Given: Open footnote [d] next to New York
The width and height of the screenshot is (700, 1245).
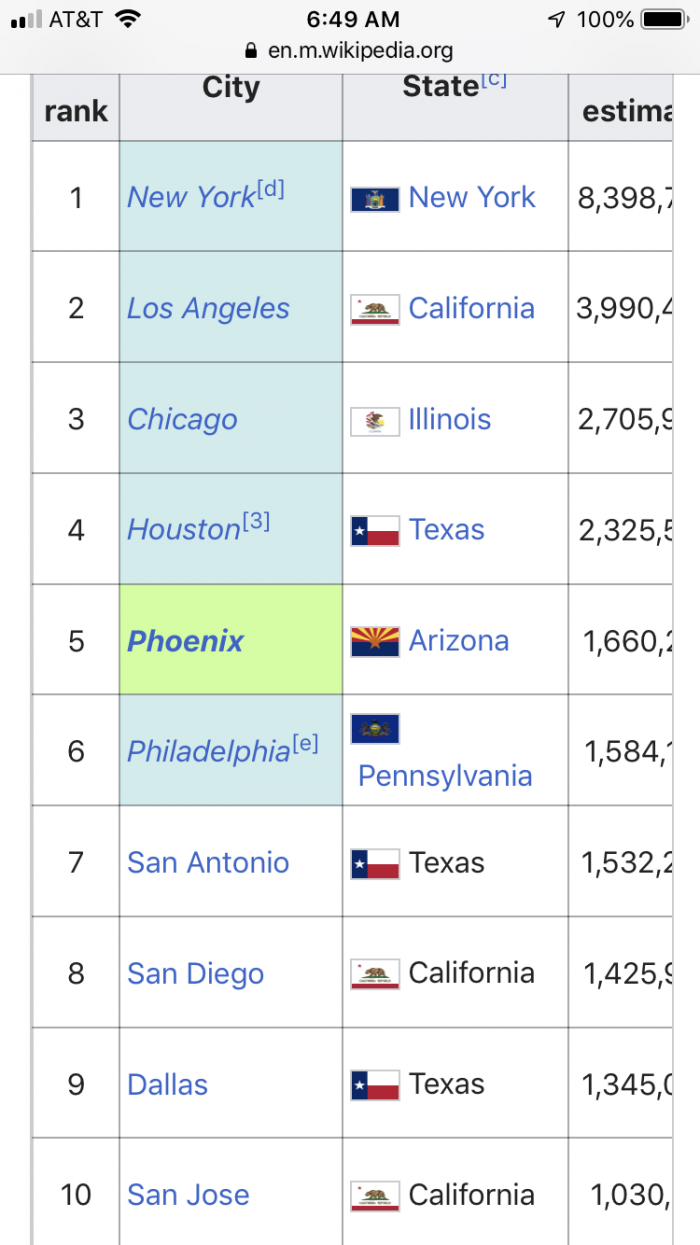Looking at the screenshot, I should tap(271, 189).
